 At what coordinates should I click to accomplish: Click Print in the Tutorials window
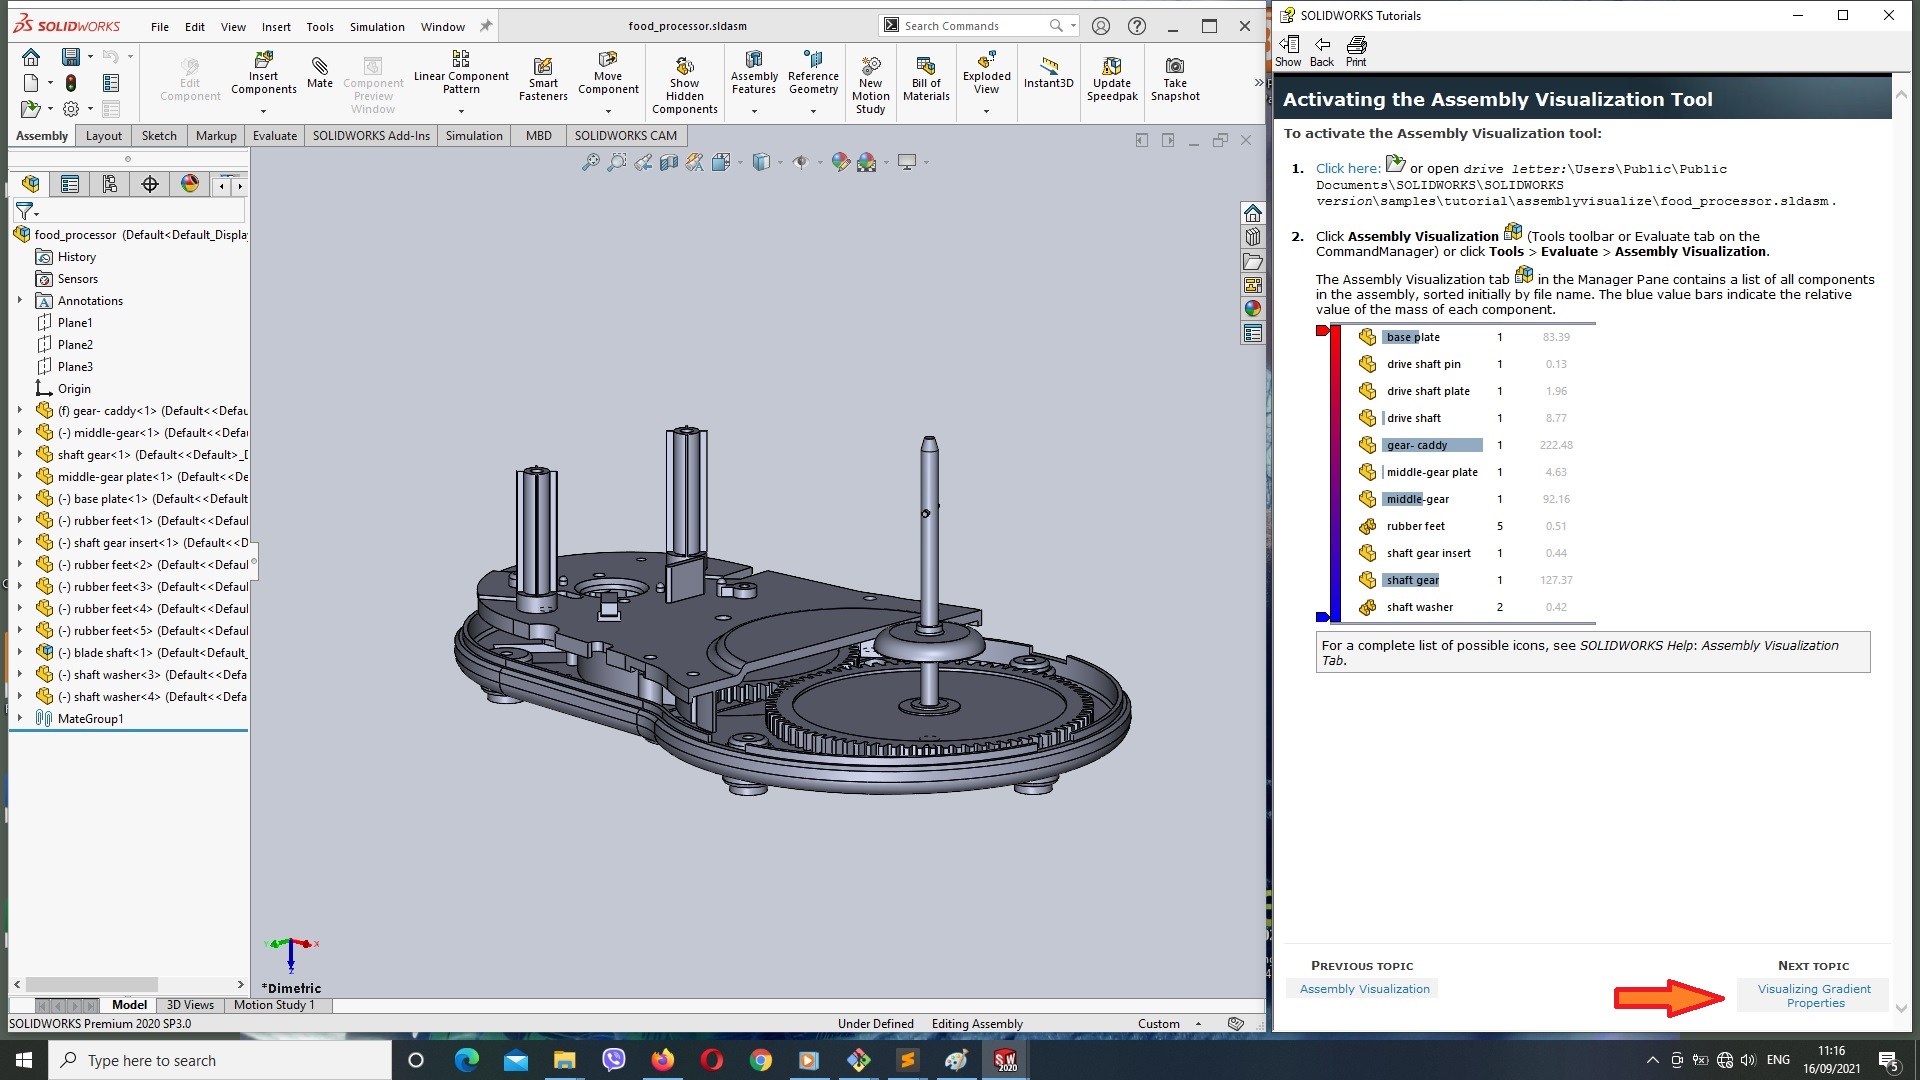pos(1356,51)
